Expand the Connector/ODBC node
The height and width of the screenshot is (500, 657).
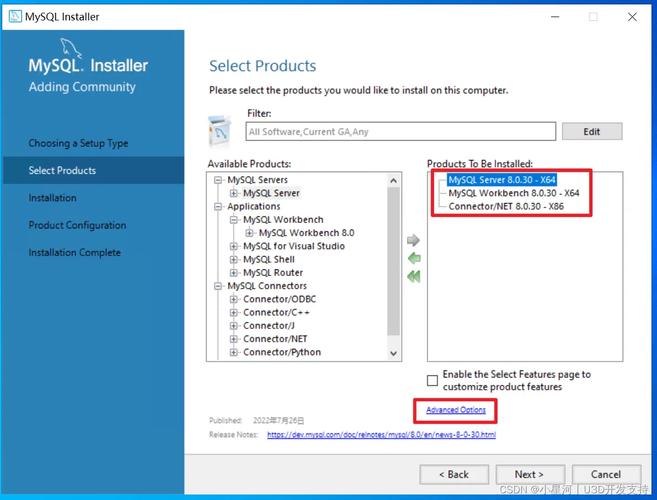(x=234, y=299)
